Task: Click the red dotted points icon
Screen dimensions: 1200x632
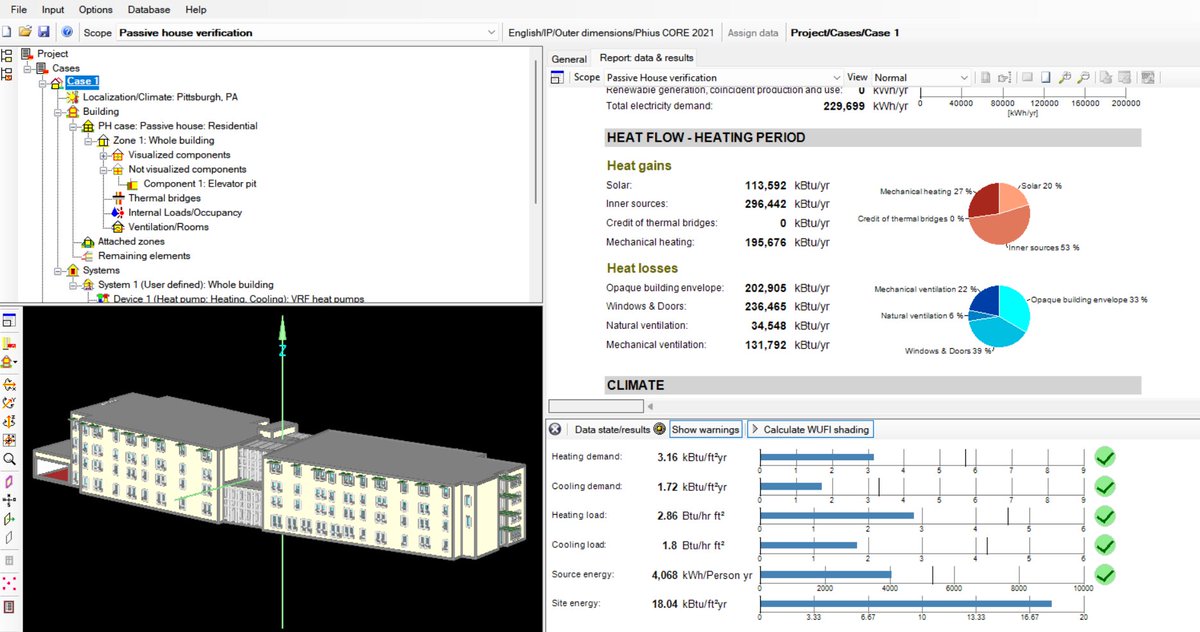Action: (9, 583)
